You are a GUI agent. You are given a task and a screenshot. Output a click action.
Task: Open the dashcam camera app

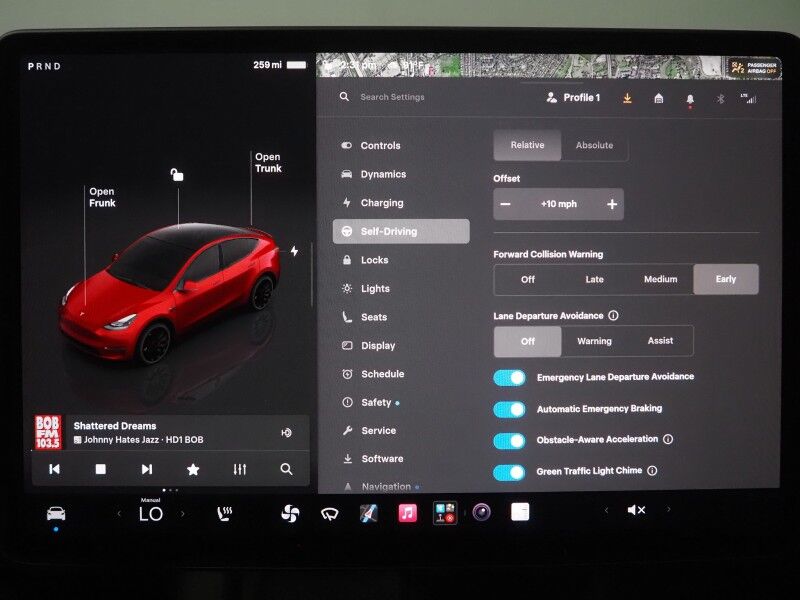pos(481,512)
